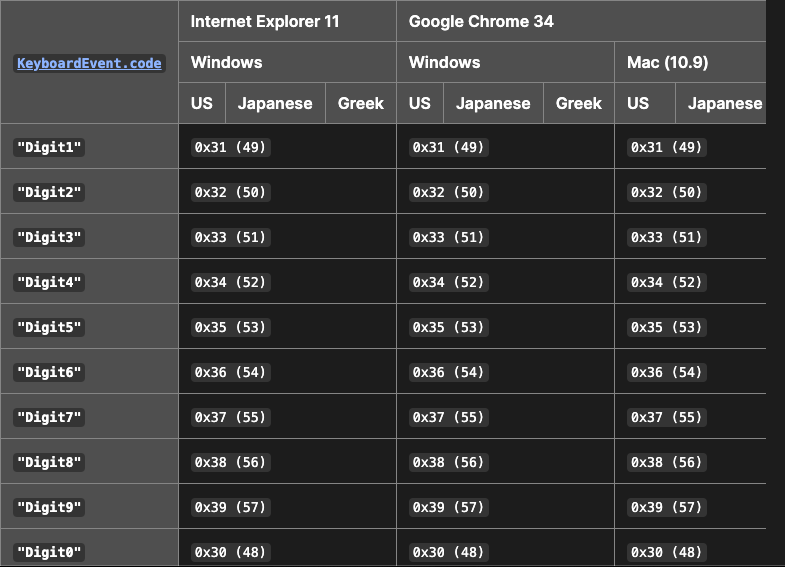Click 0x39 (57) in Mac column

point(667,508)
